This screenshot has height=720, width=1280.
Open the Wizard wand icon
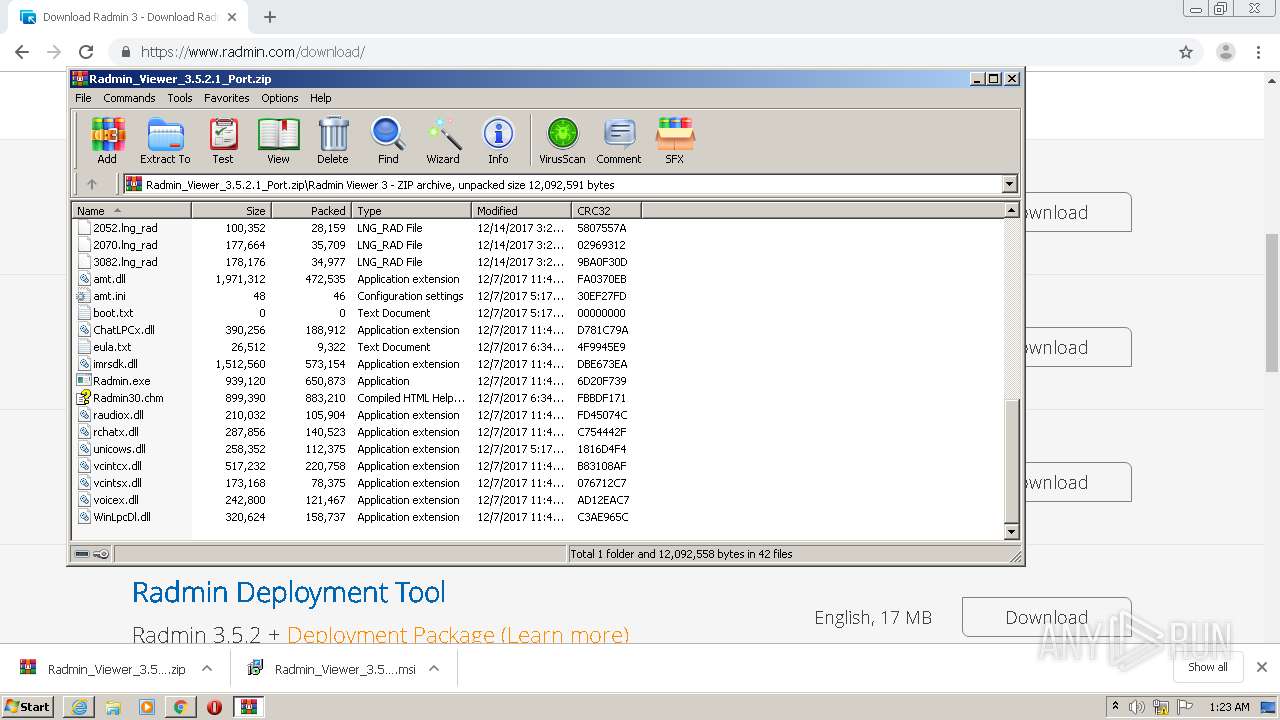coord(443,140)
